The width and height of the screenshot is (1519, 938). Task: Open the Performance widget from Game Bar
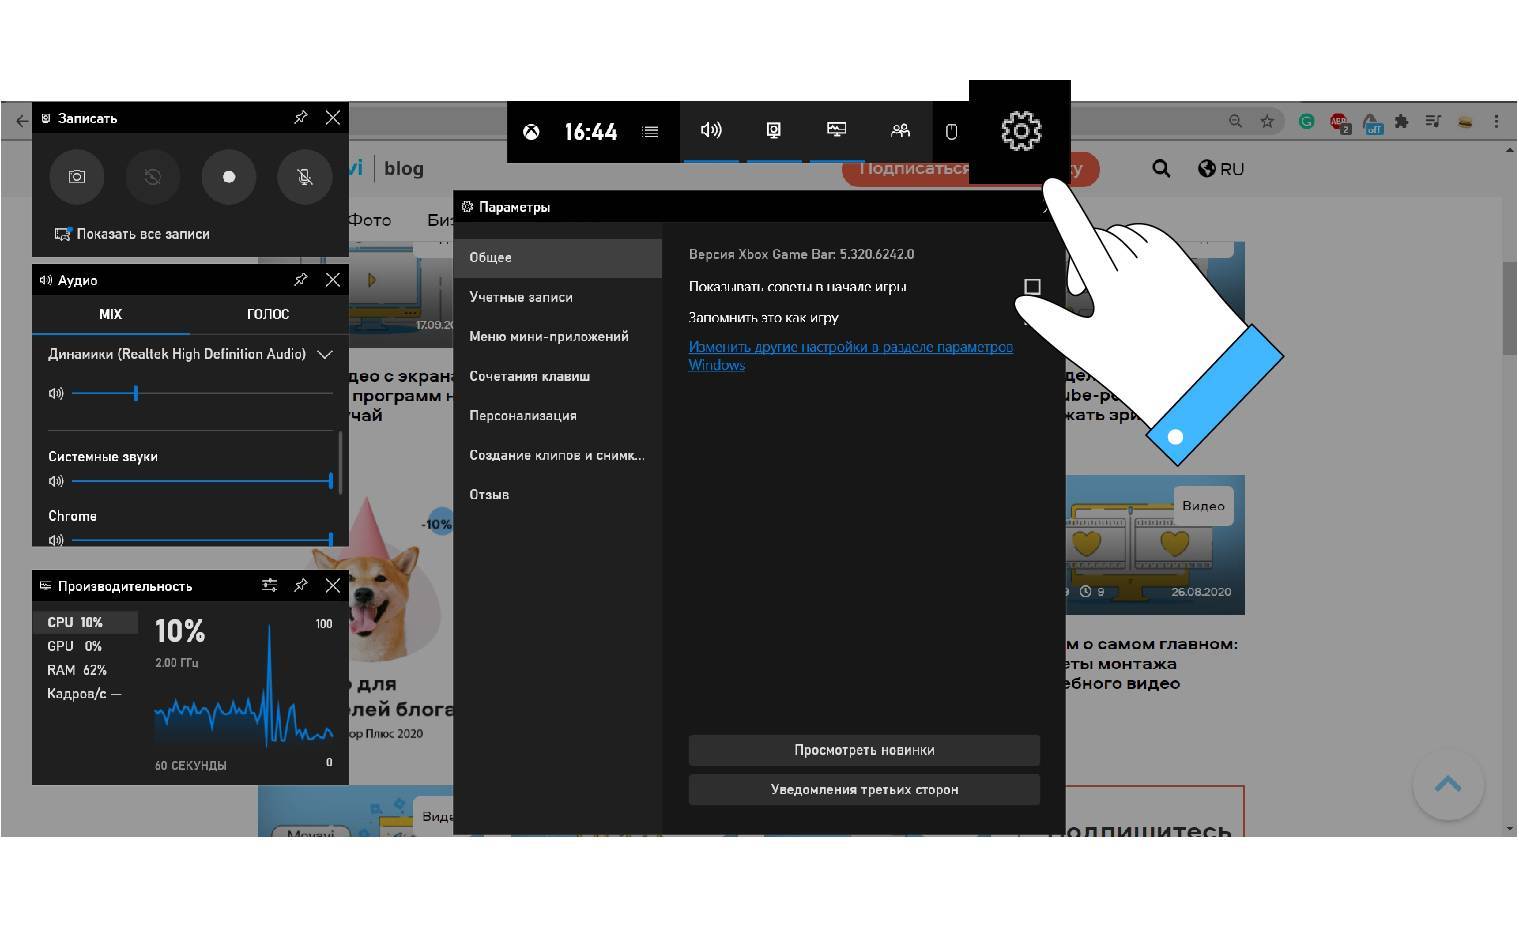coord(836,131)
